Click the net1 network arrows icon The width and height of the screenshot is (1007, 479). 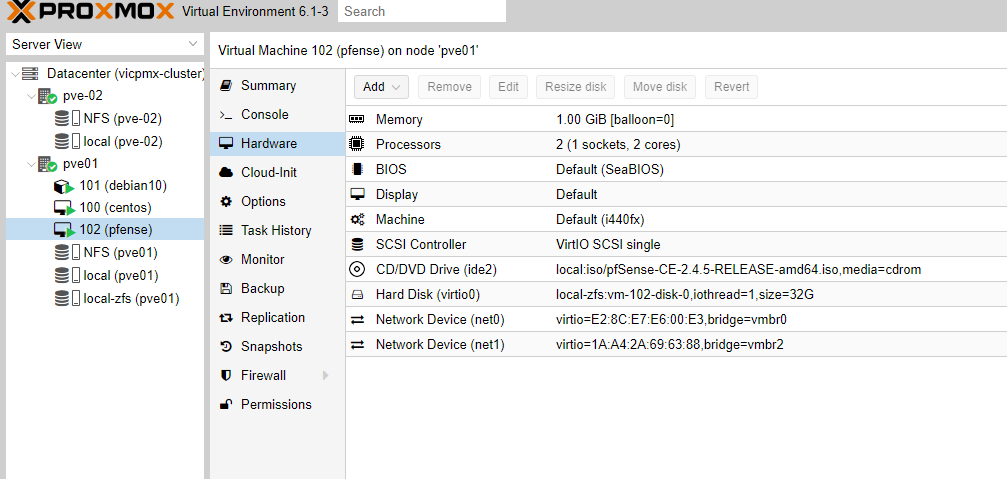tap(357, 345)
